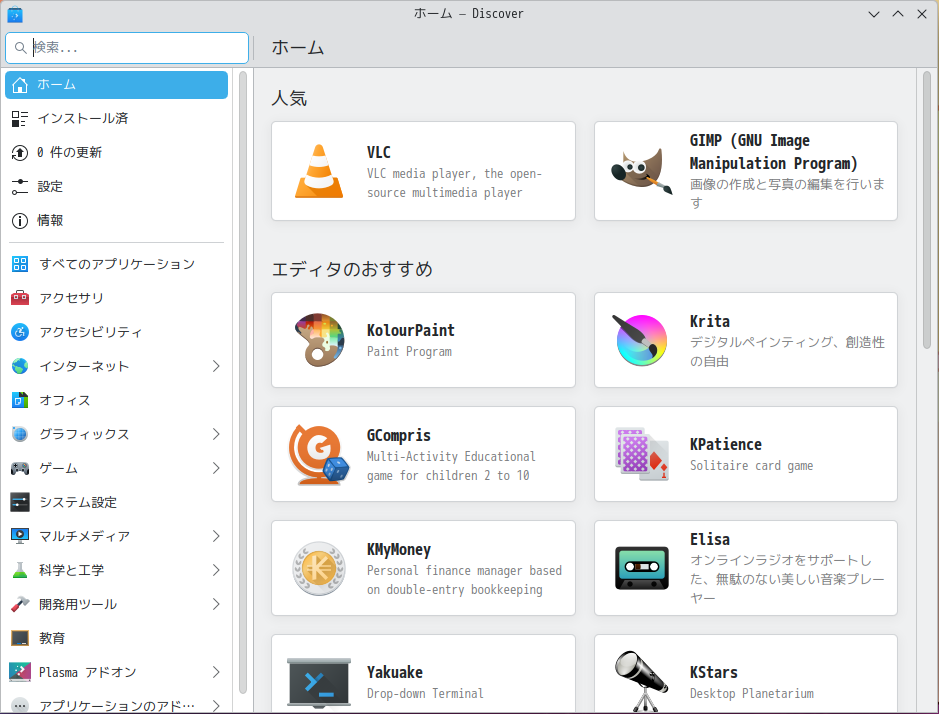The image size is (939, 714).
Task: Click the Yakuake terminal icon
Action: point(319,682)
